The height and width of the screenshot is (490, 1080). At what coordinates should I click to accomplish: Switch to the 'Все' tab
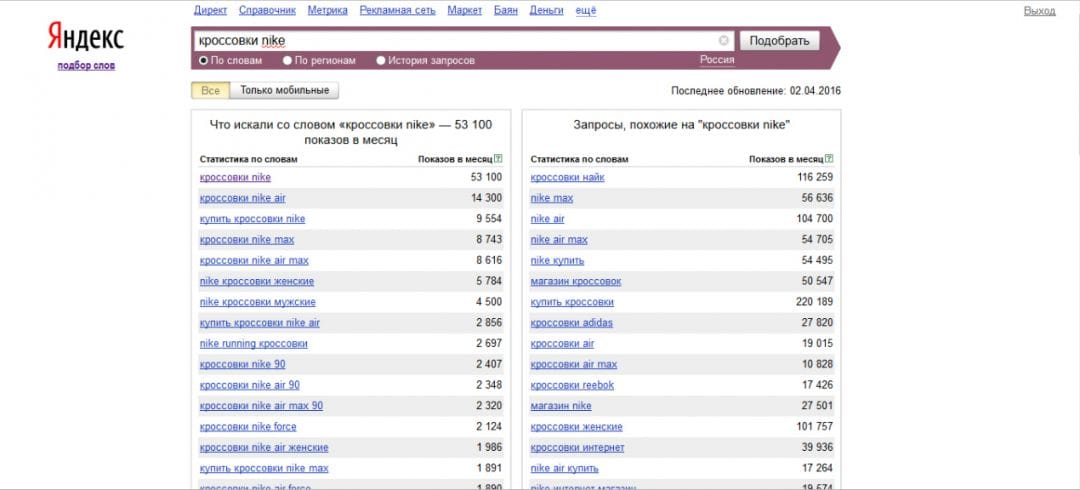211,90
